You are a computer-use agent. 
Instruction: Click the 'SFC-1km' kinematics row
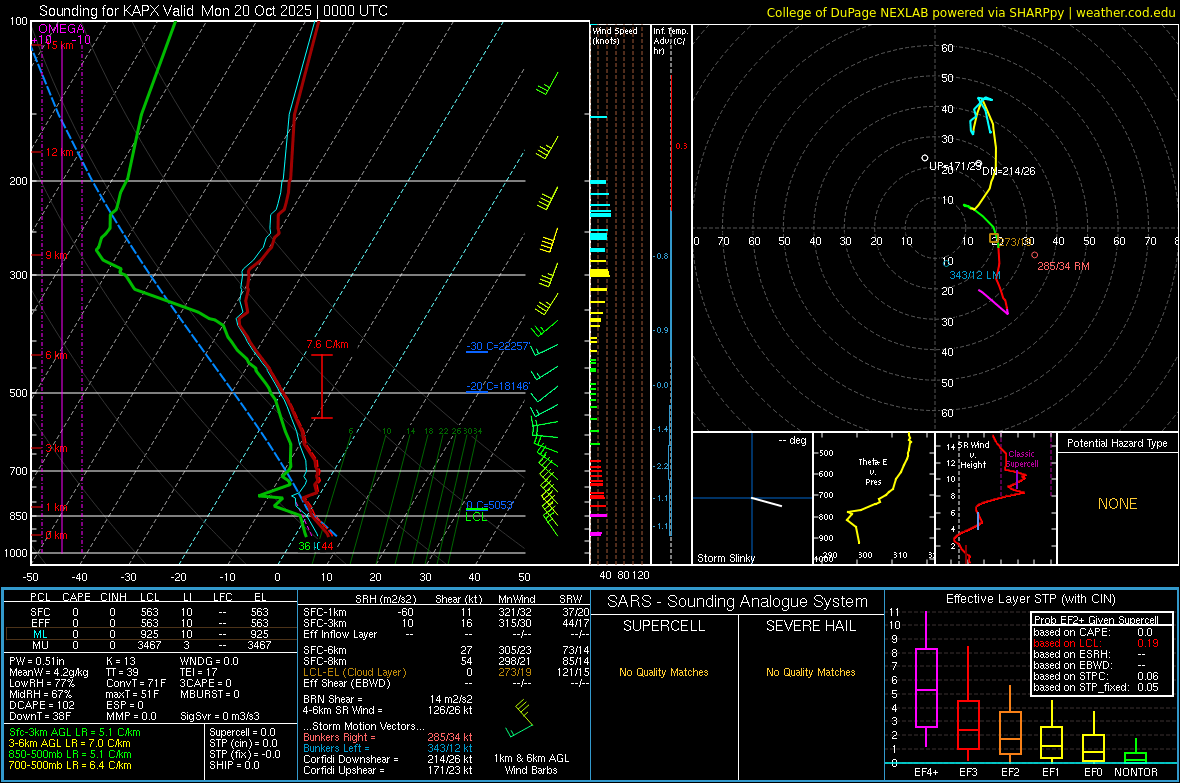[x=446, y=612]
